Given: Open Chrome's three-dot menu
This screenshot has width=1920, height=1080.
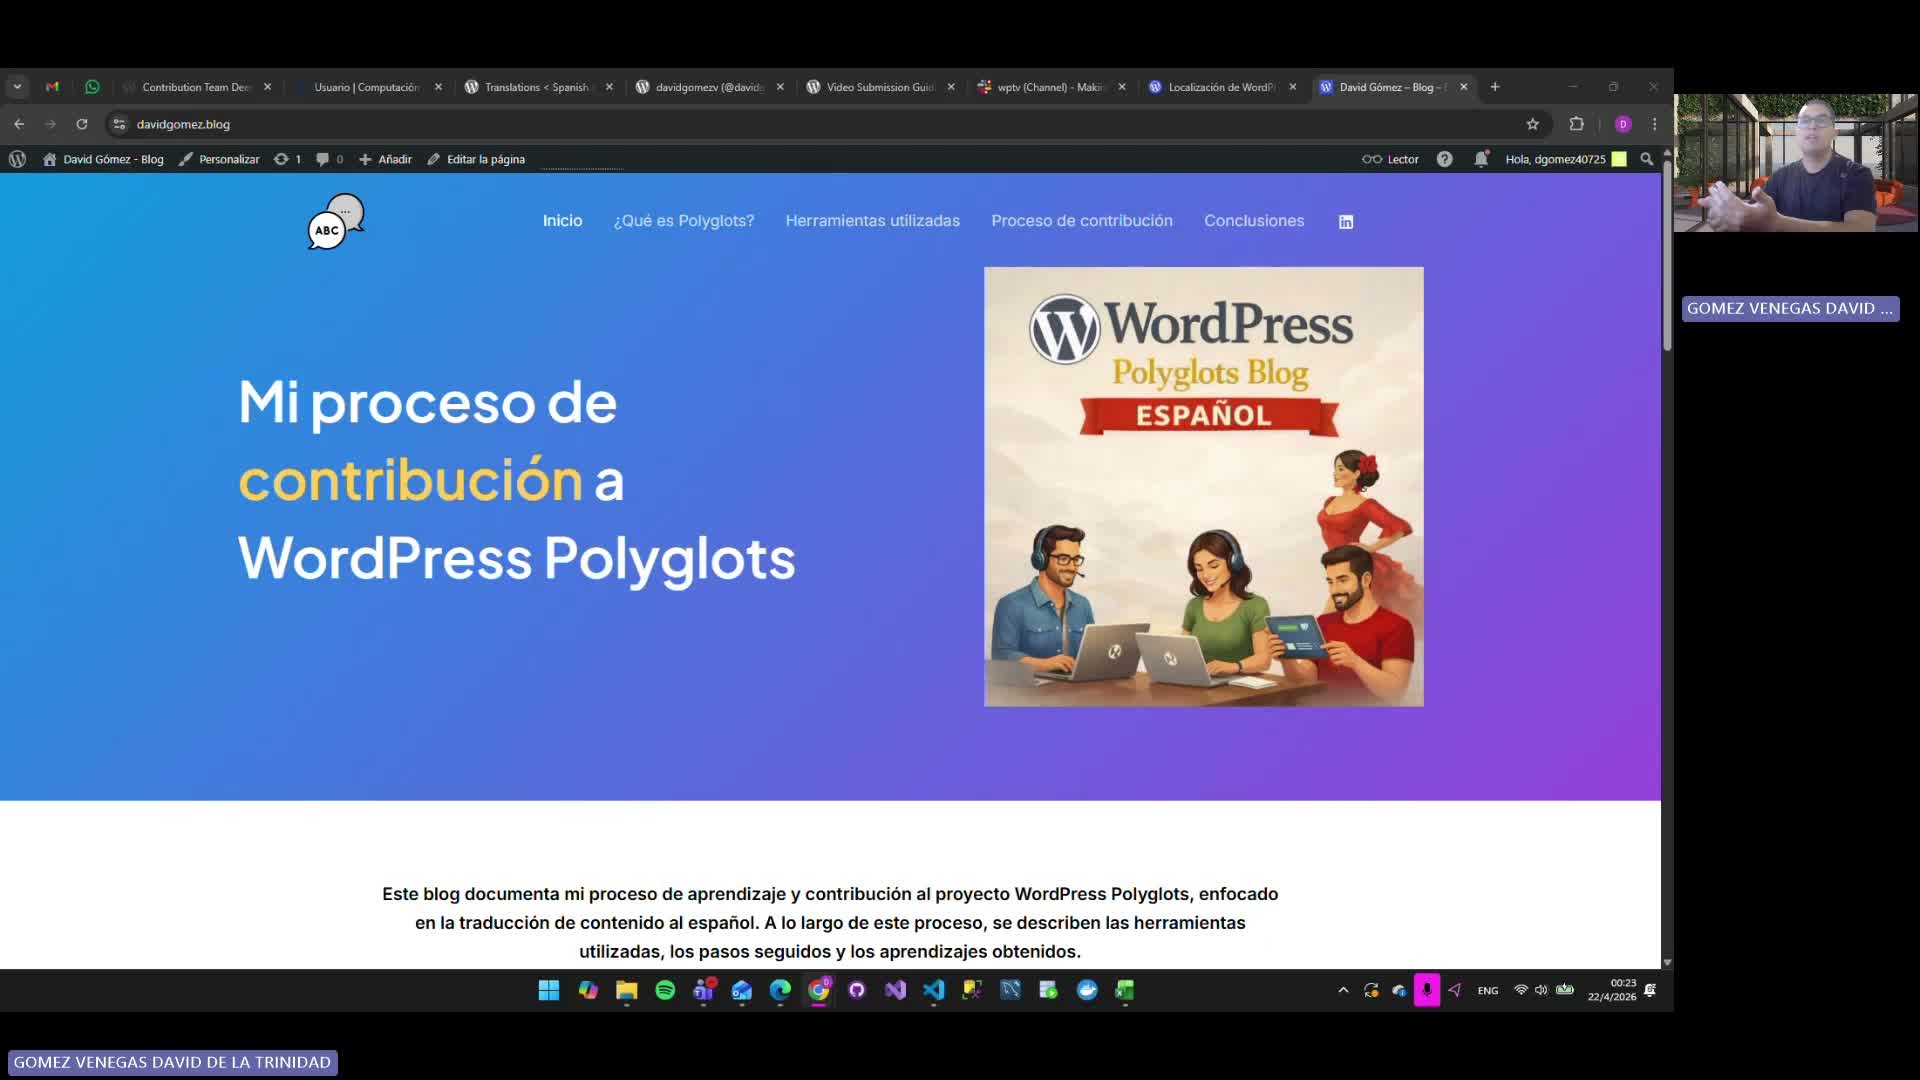Looking at the screenshot, I should [x=1653, y=124].
